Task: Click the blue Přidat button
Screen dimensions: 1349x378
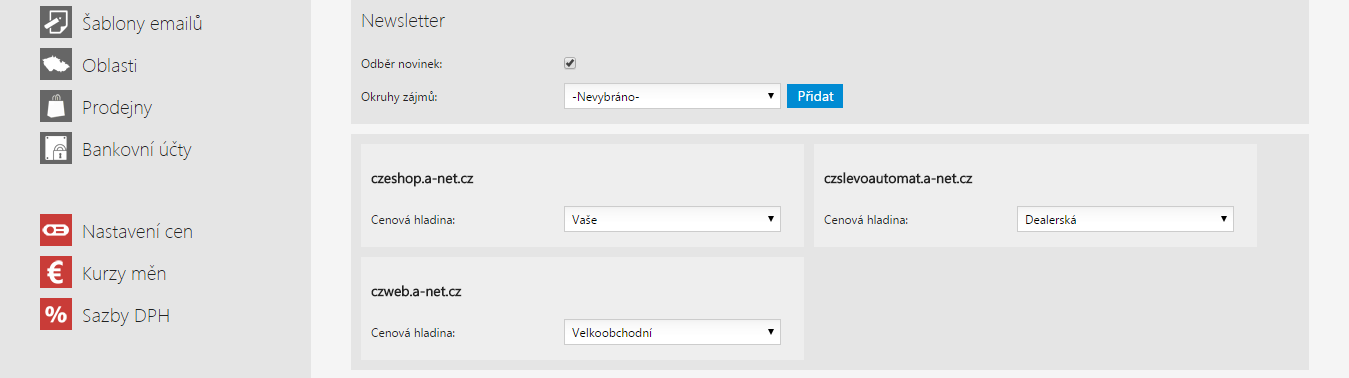Action: [815, 96]
